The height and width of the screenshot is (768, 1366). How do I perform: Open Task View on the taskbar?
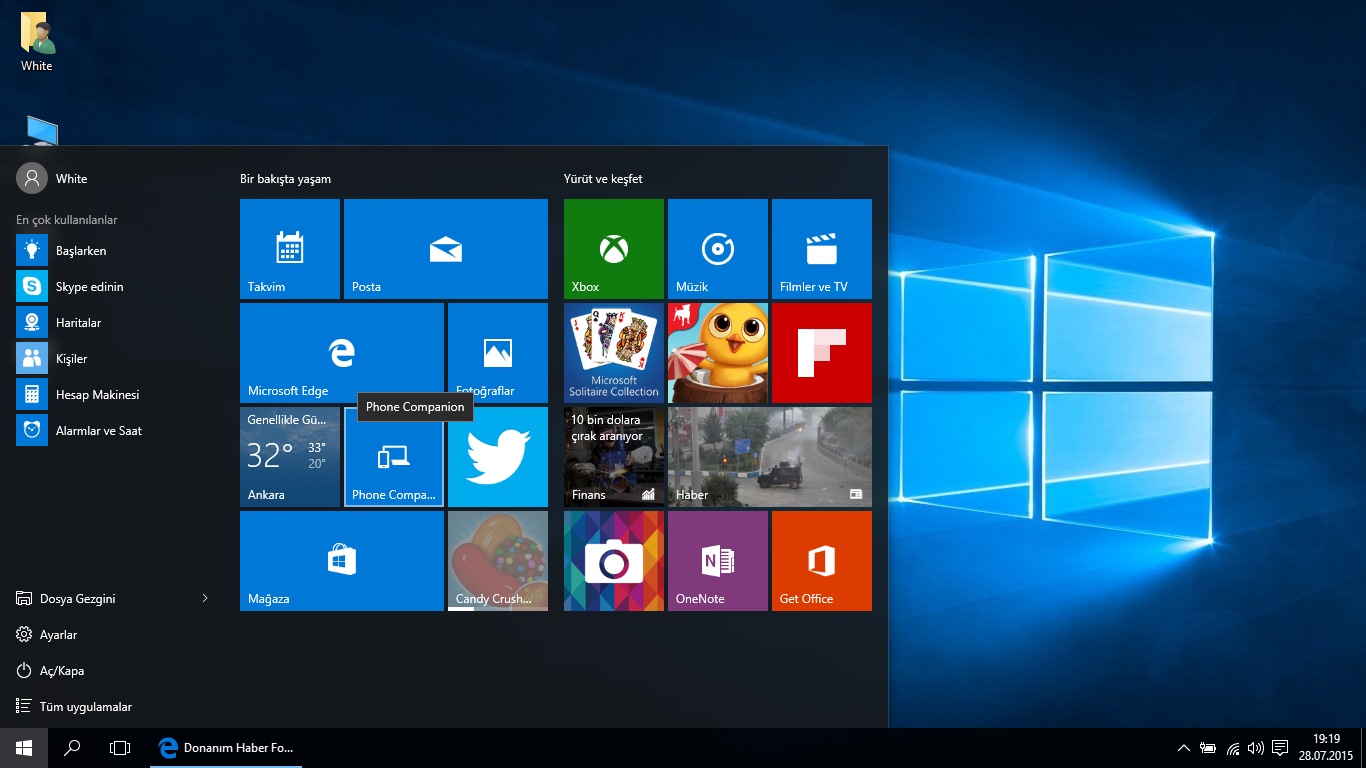pos(120,748)
